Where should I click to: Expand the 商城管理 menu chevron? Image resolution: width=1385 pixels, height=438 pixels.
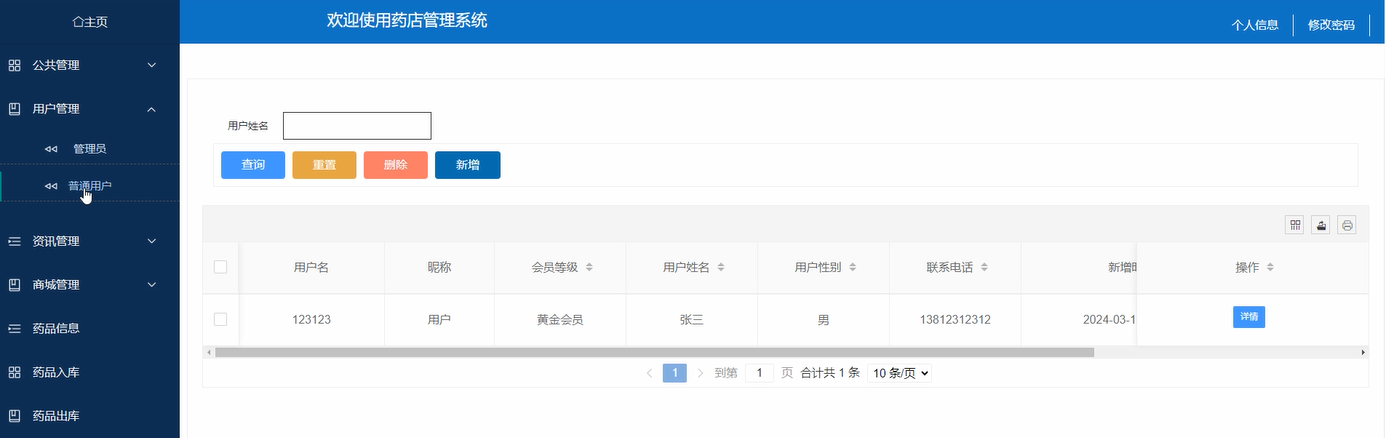tap(152, 285)
